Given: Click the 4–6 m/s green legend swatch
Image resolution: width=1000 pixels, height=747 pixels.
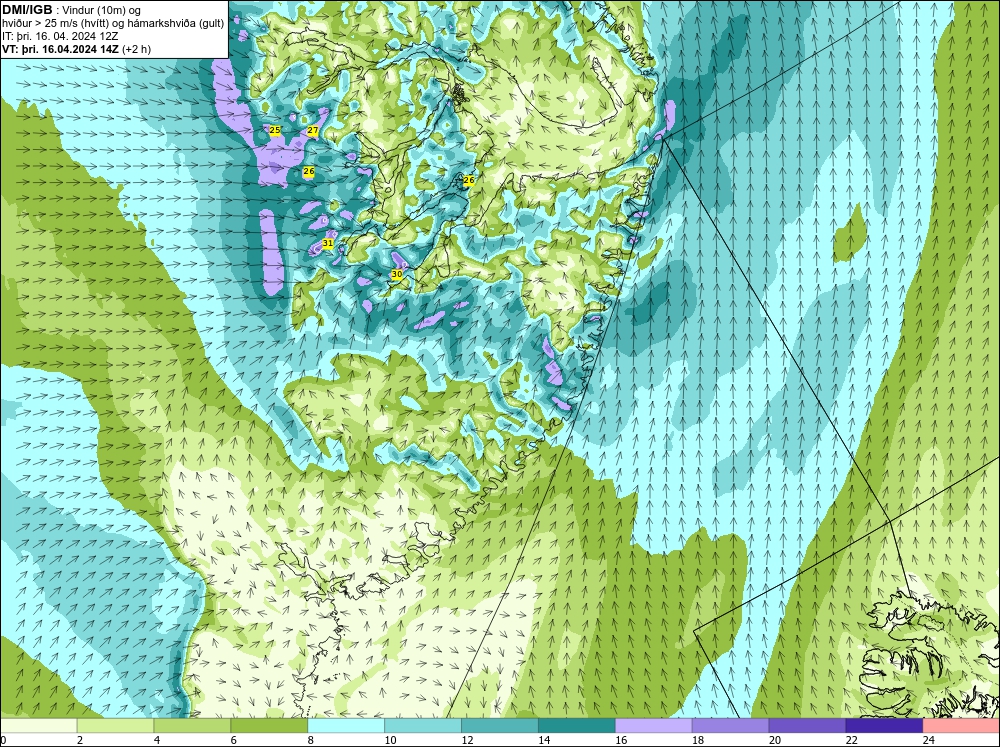Looking at the screenshot, I should 192,725.
